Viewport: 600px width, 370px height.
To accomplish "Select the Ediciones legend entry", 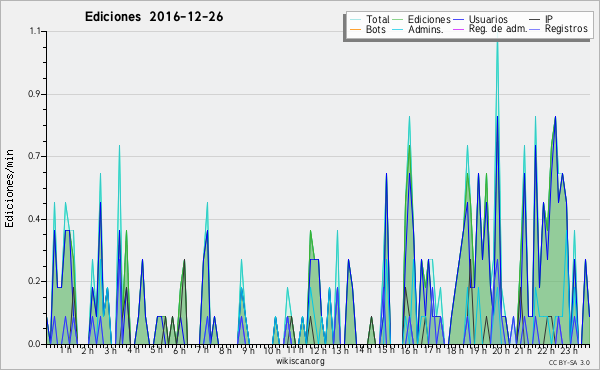I will click(429, 19).
